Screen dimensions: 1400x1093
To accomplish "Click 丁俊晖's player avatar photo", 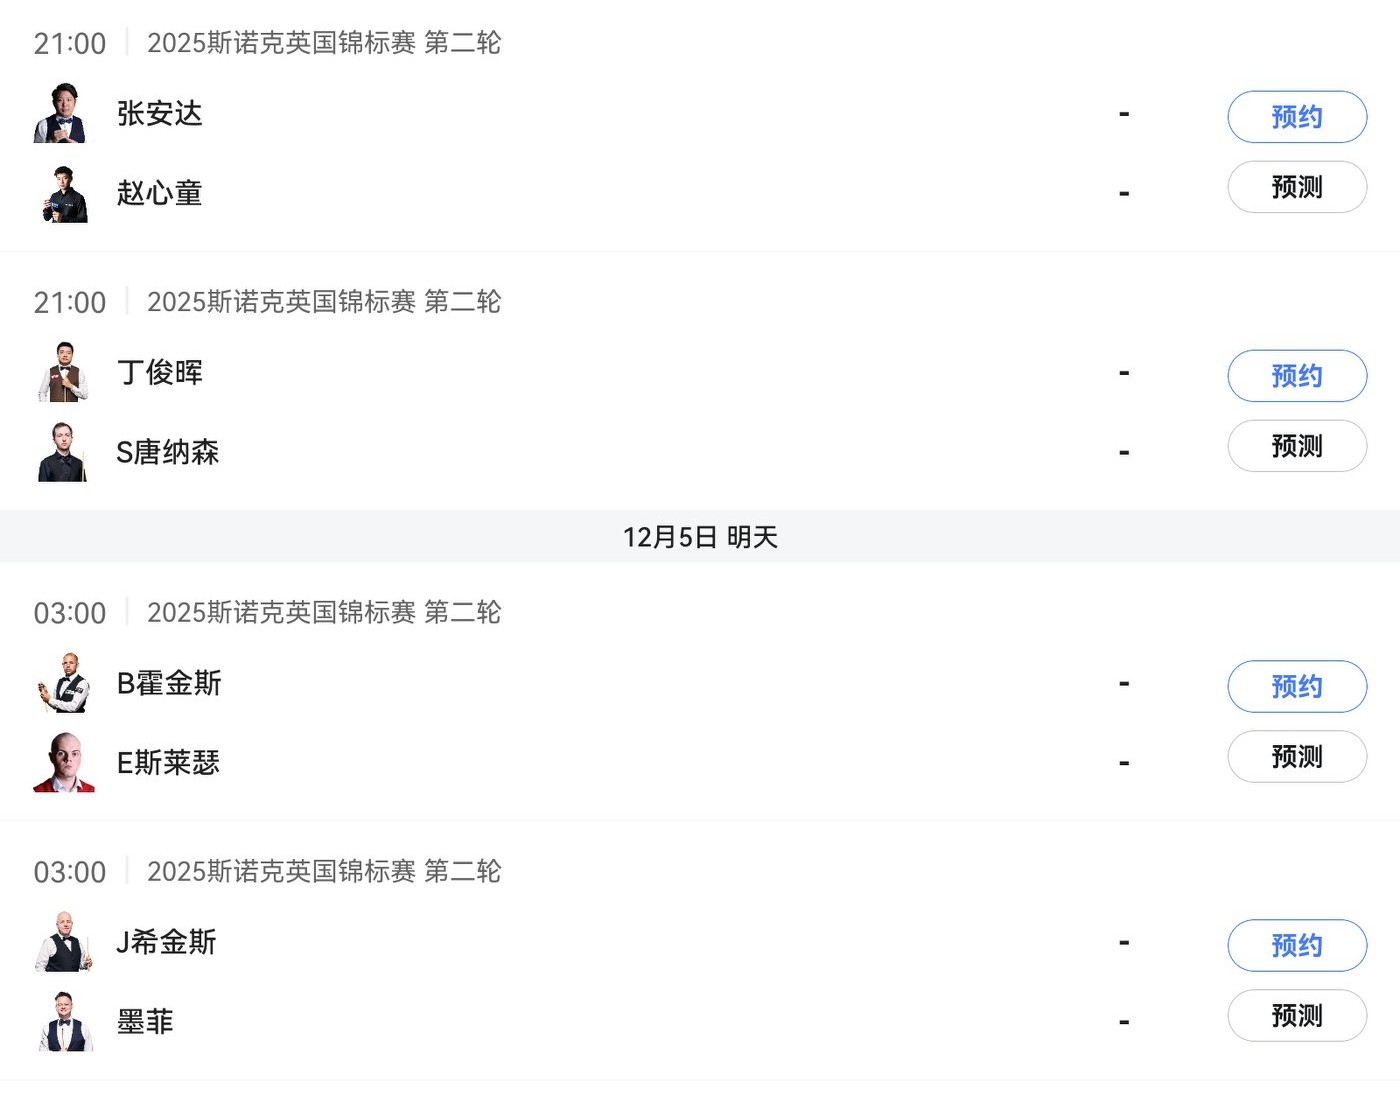I will 64,373.
